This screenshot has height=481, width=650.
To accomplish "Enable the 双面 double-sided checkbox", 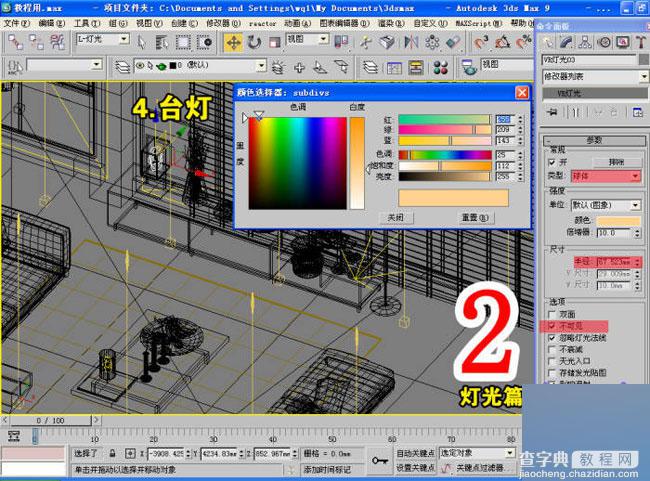I will 552,314.
